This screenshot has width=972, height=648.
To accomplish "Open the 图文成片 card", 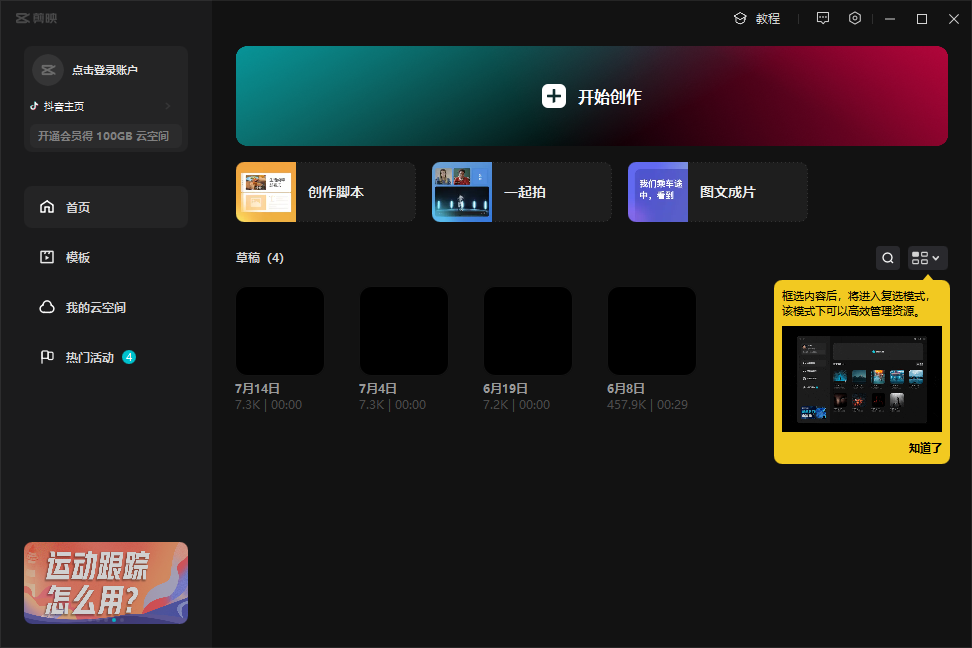I will (717, 192).
